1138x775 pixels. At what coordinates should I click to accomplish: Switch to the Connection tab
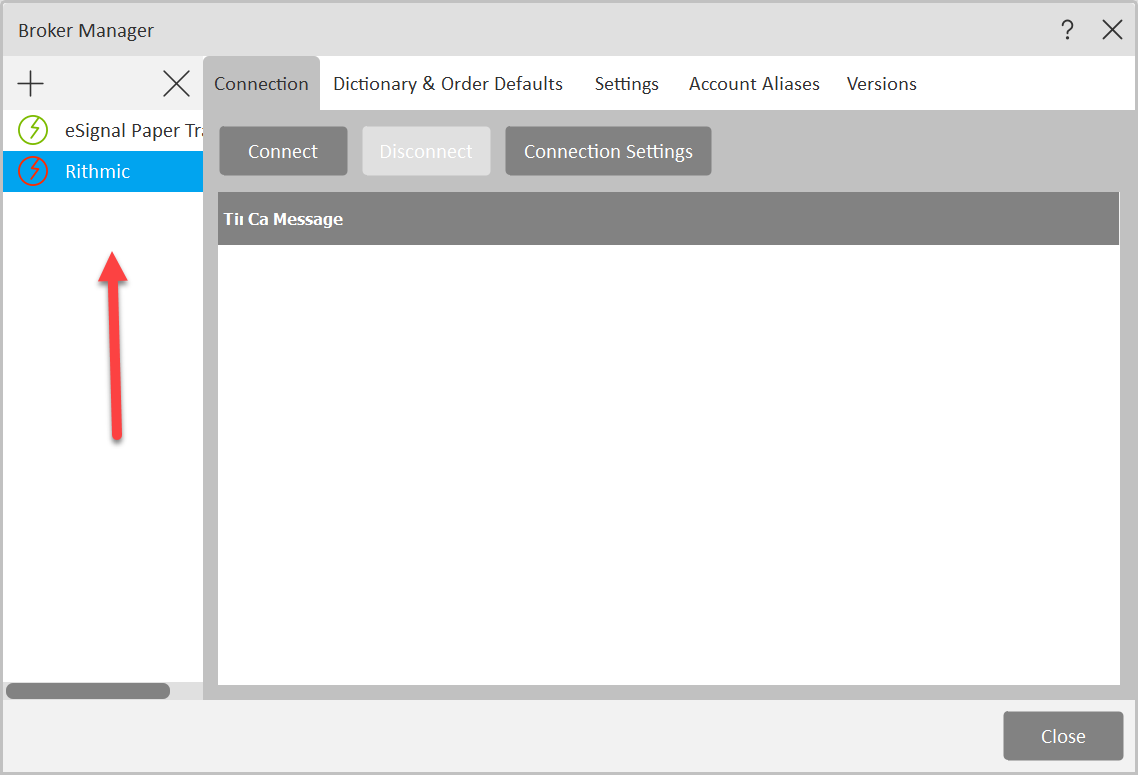(261, 84)
